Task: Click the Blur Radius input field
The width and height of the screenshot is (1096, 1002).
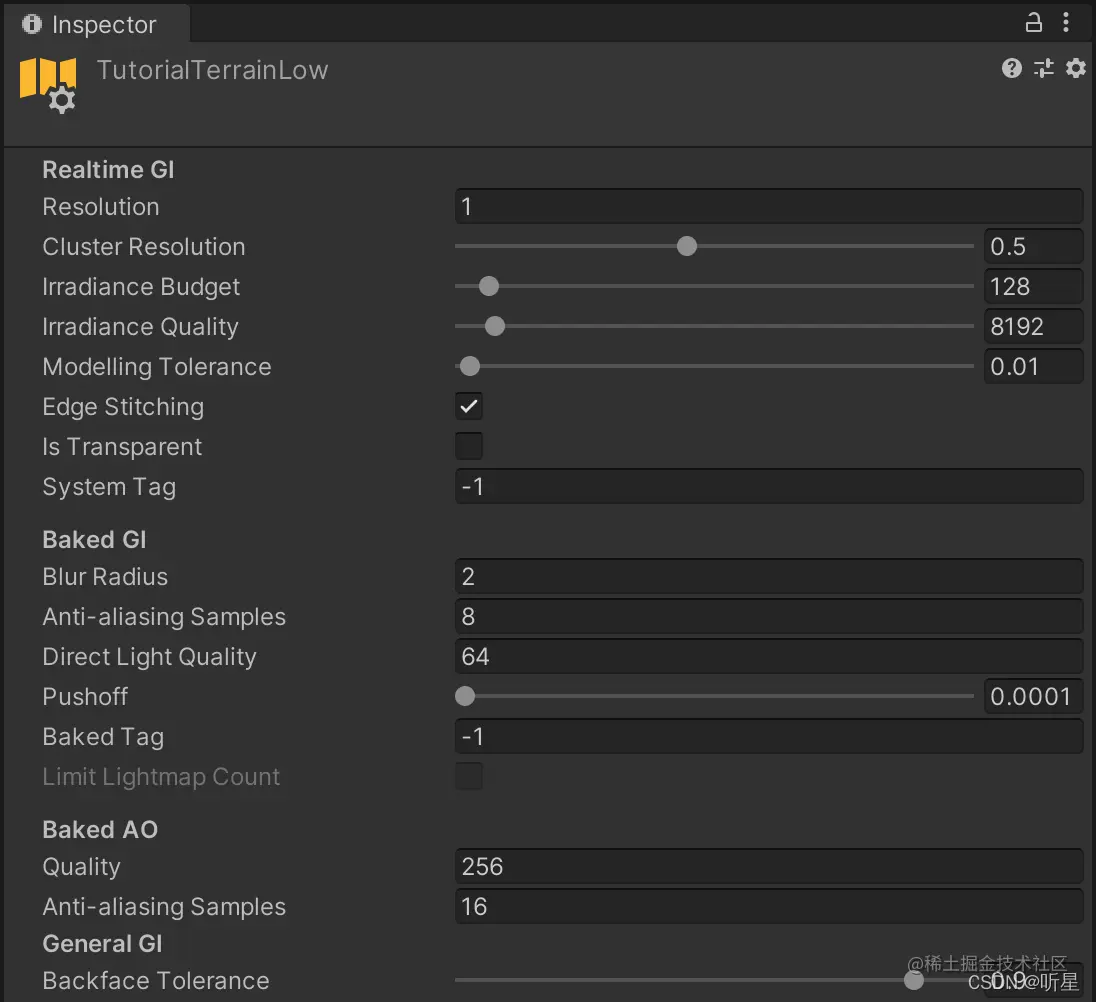Action: tap(769, 576)
